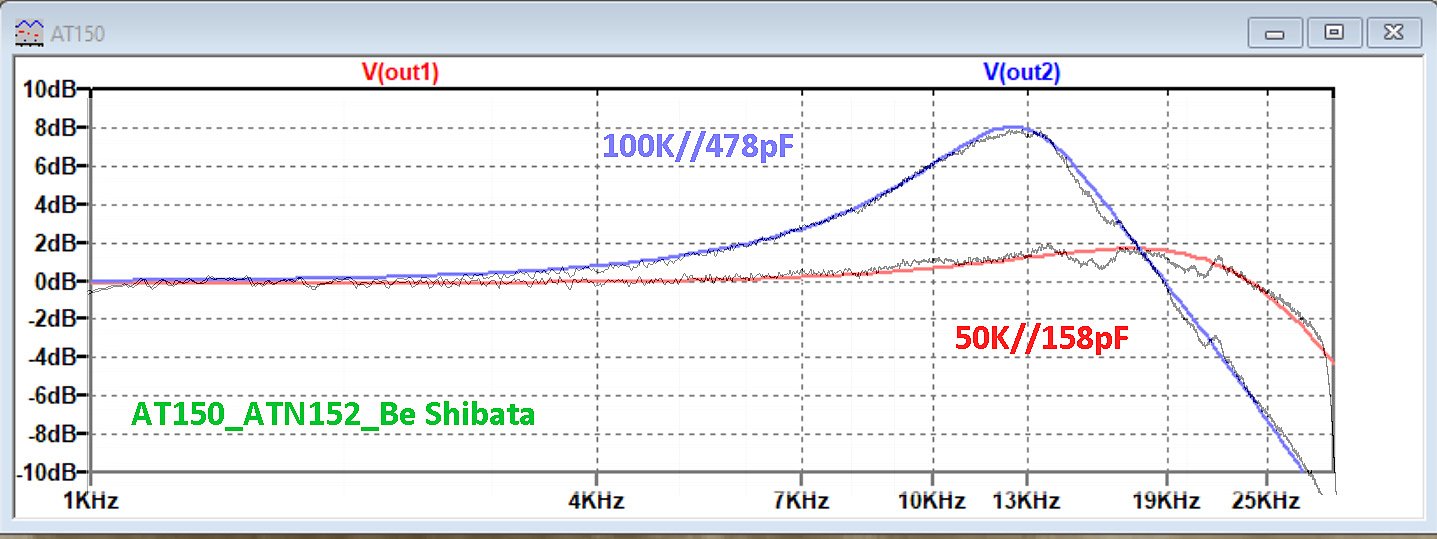The image size is (1437, 539).
Task: Click the 7KHz frequency axis label
Action: [801, 500]
